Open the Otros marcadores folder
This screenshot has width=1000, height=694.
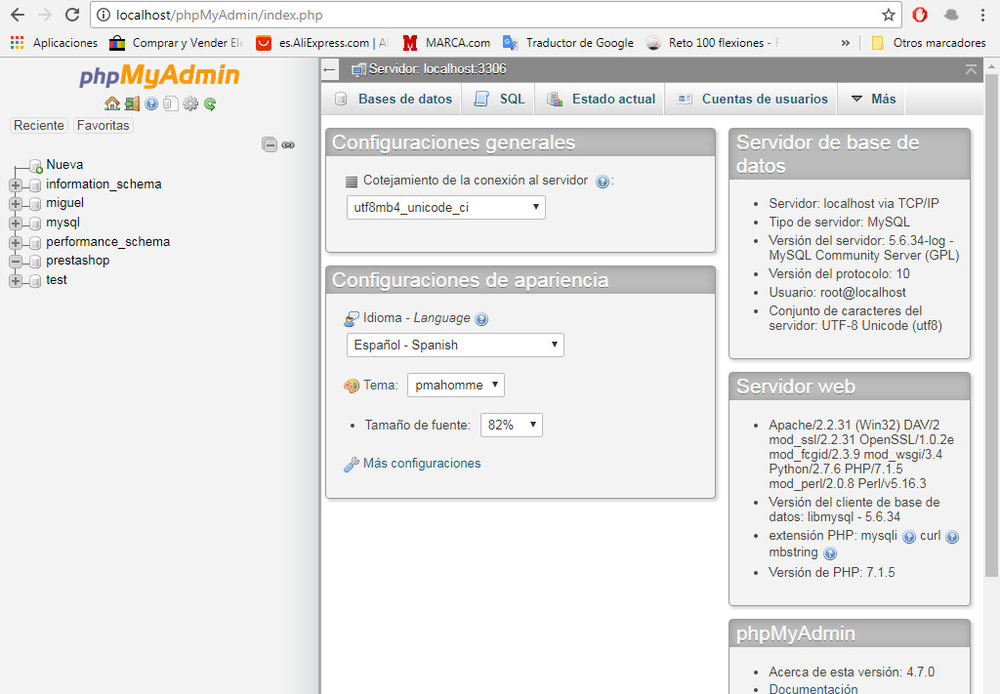929,43
